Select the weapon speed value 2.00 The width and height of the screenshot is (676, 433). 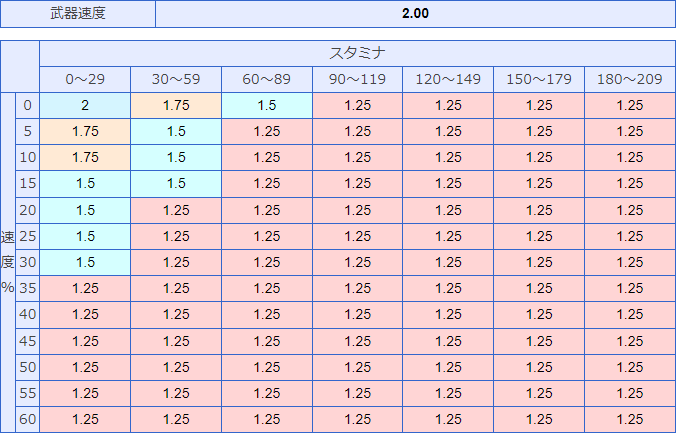click(x=415, y=14)
